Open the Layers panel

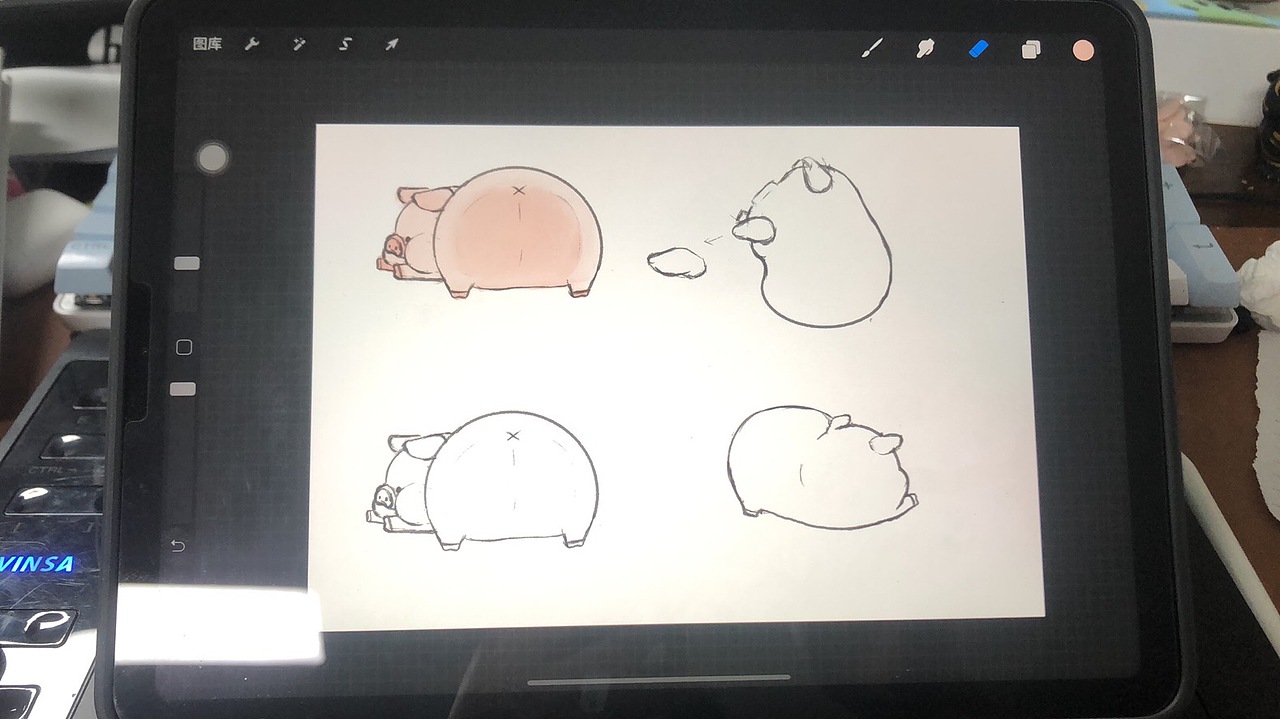click(x=1030, y=47)
